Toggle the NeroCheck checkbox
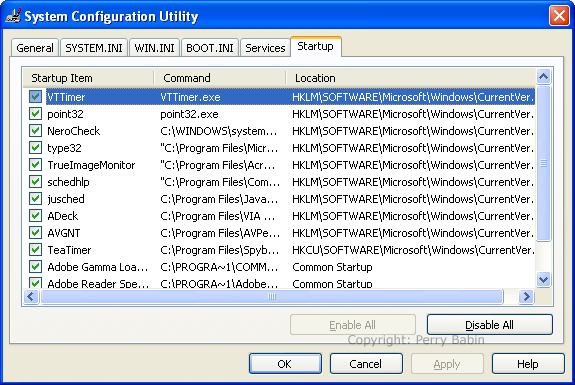Image resolution: width=575 pixels, height=385 pixels. coord(35,131)
